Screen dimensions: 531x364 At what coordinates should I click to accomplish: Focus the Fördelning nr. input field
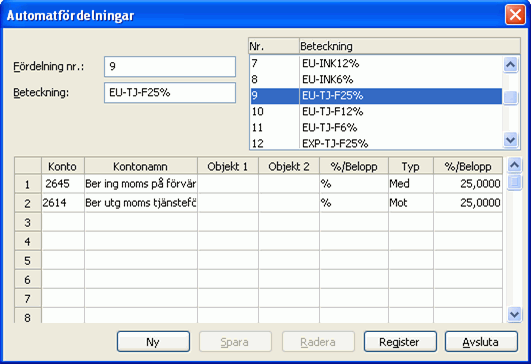[x=170, y=66]
